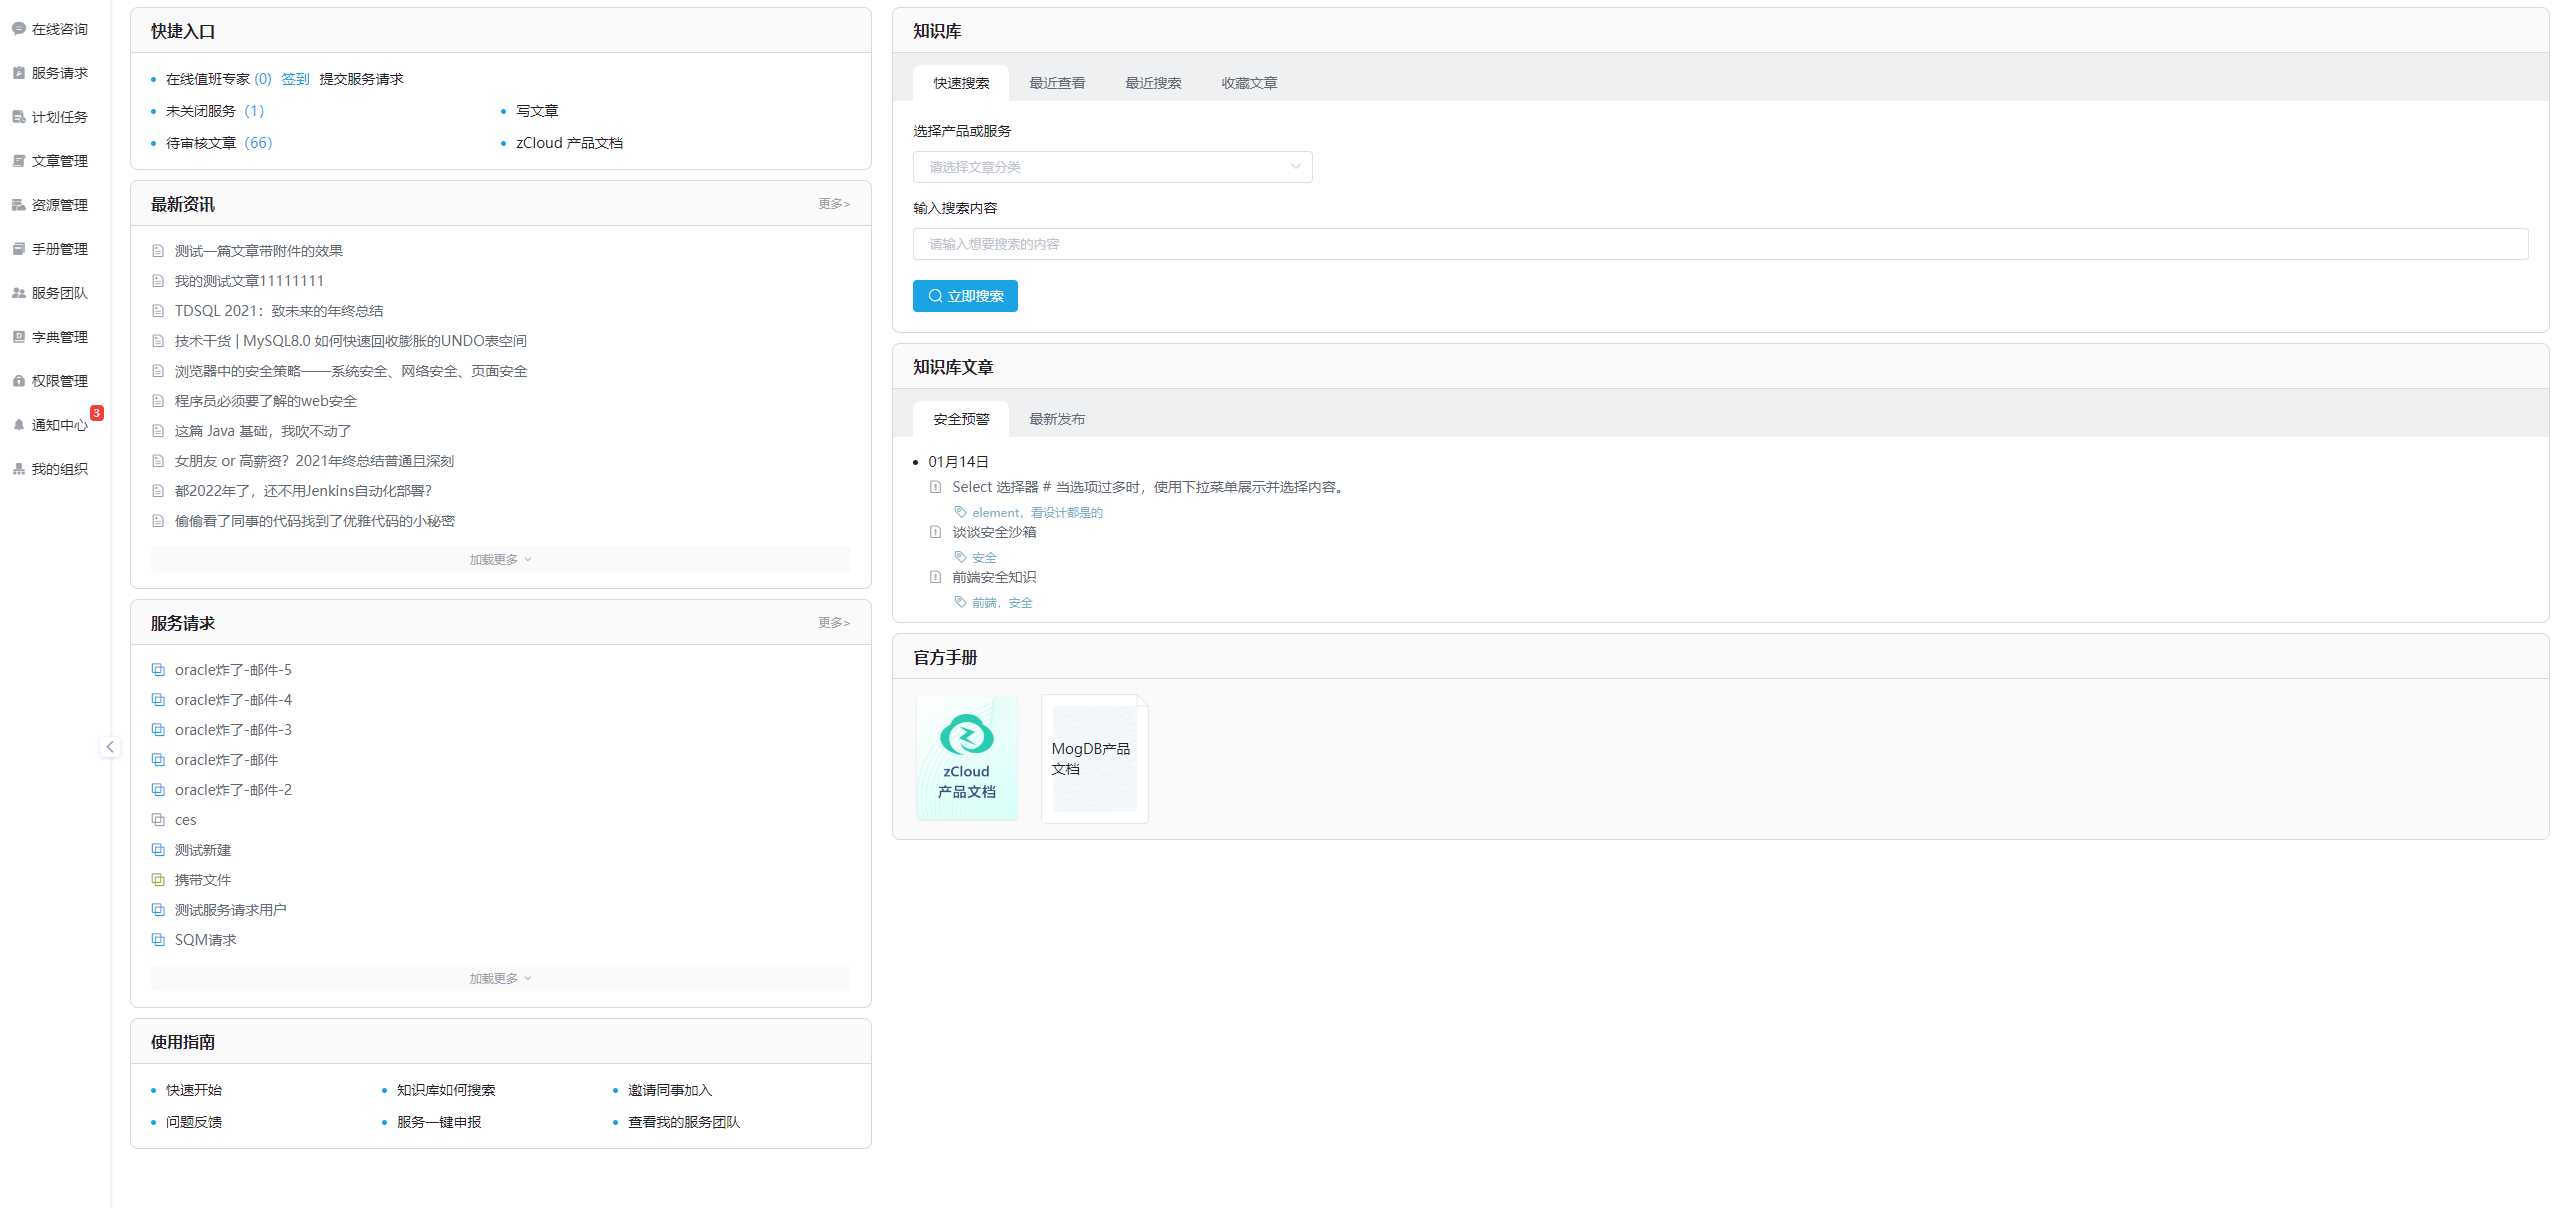Click the tag icon beside 前端，安全 tags
This screenshot has width=2560, height=1208.
click(960, 602)
